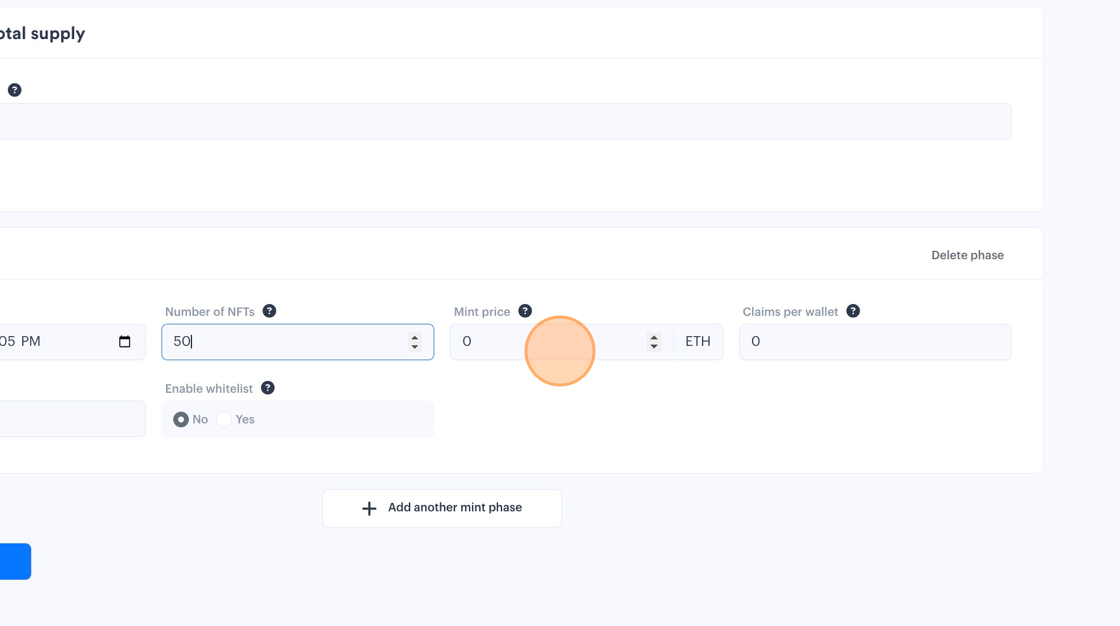
Task: Click the help icon under total supply heading
Action: [14, 90]
